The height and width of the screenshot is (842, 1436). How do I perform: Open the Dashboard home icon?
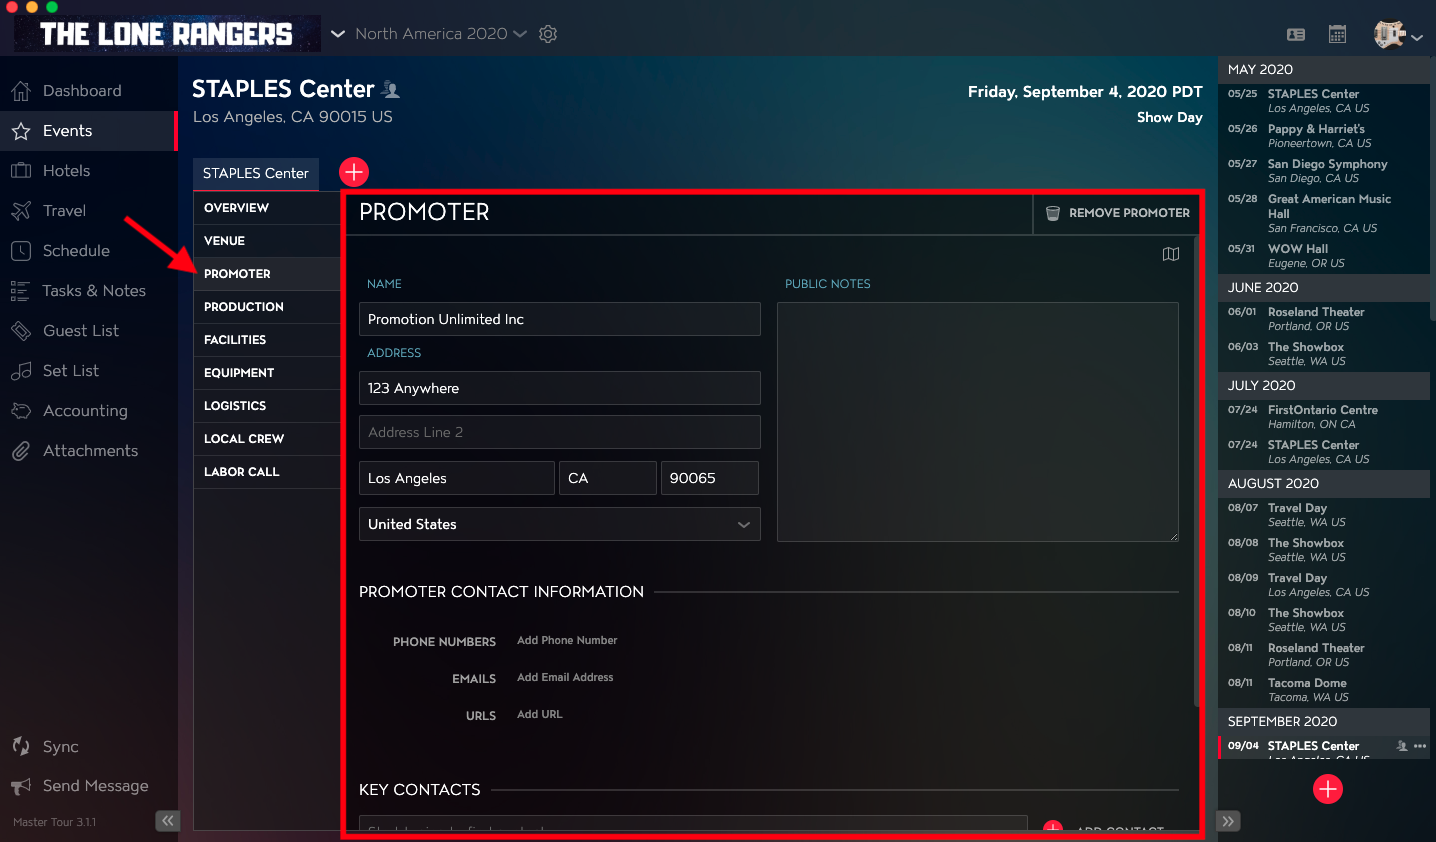pyautogui.click(x=21, y=91)
